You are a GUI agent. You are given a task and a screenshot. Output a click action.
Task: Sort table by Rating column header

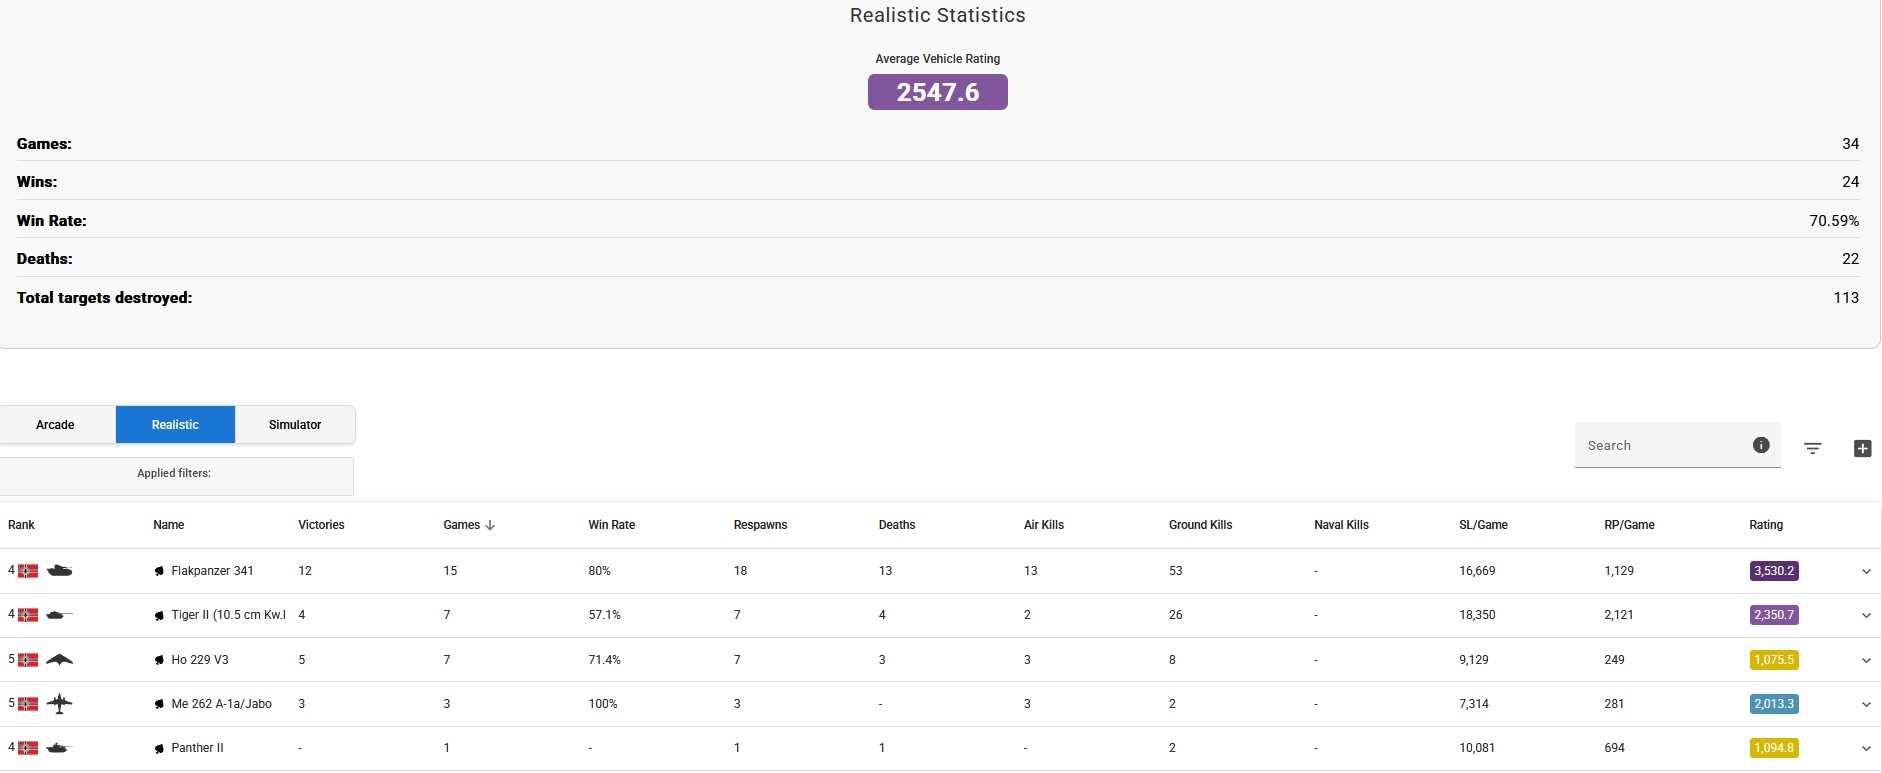[x=1765, y=525]
